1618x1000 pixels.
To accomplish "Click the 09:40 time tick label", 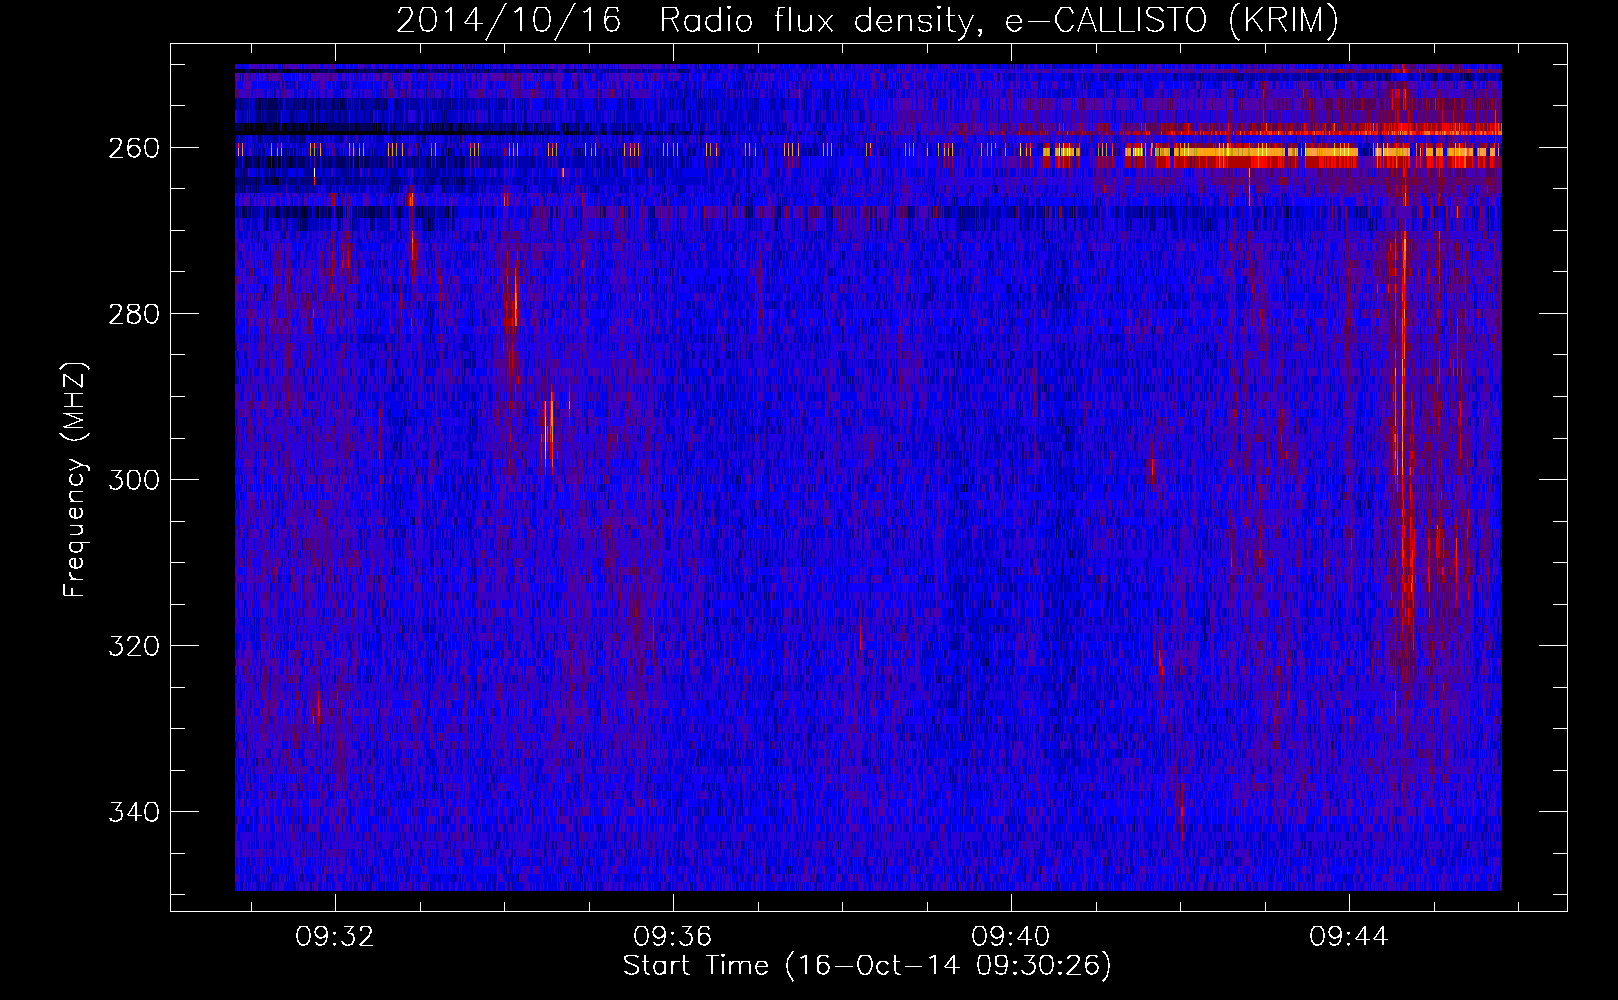I will [x=1010, y=937].
